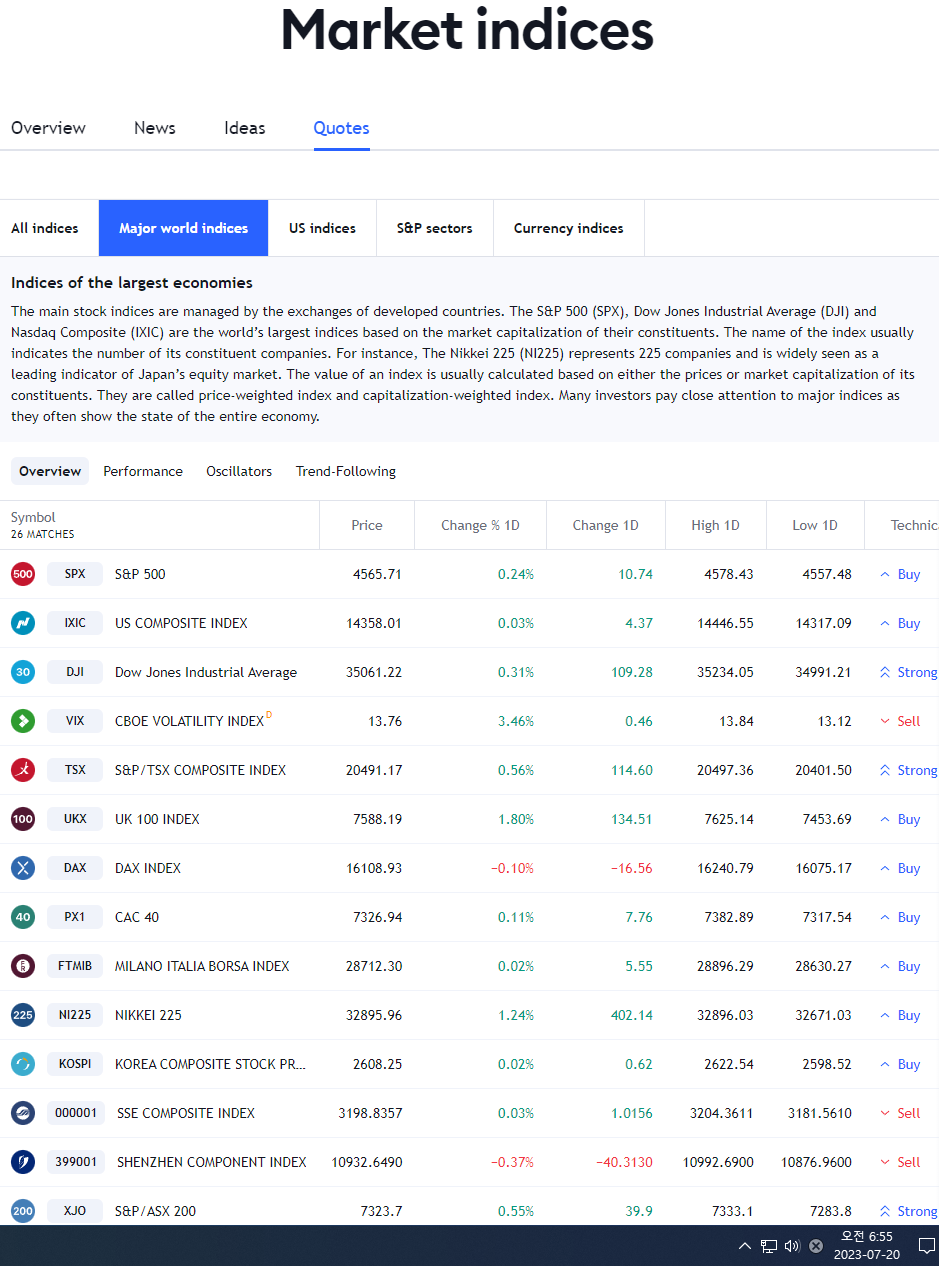Open UK 100 INDEX link
Image resolution: width=939 pixels, height=1266 pixels.
[157, 819]
